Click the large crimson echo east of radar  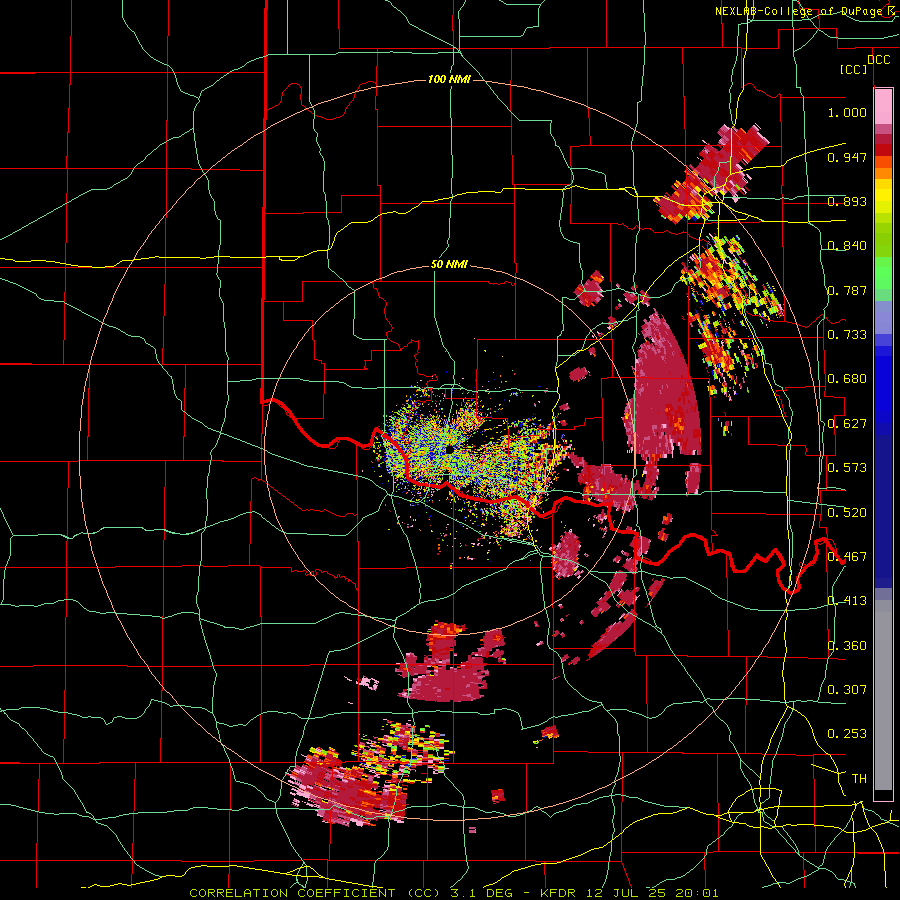point(664,390)
